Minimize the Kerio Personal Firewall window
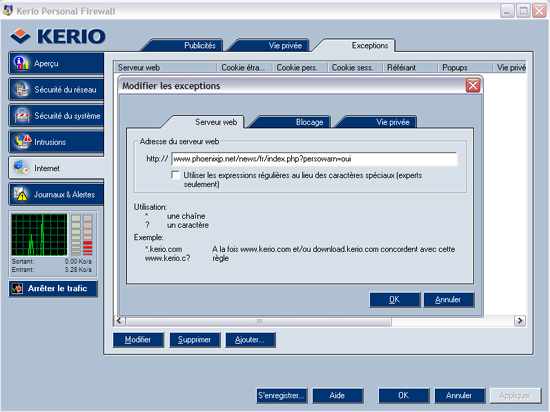 pyautogui.click(x=507, y=11)
